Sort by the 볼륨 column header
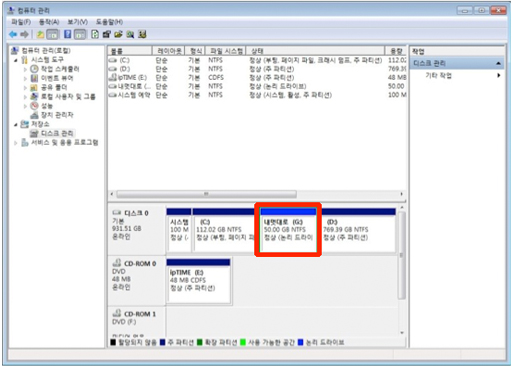 (130, 51)
